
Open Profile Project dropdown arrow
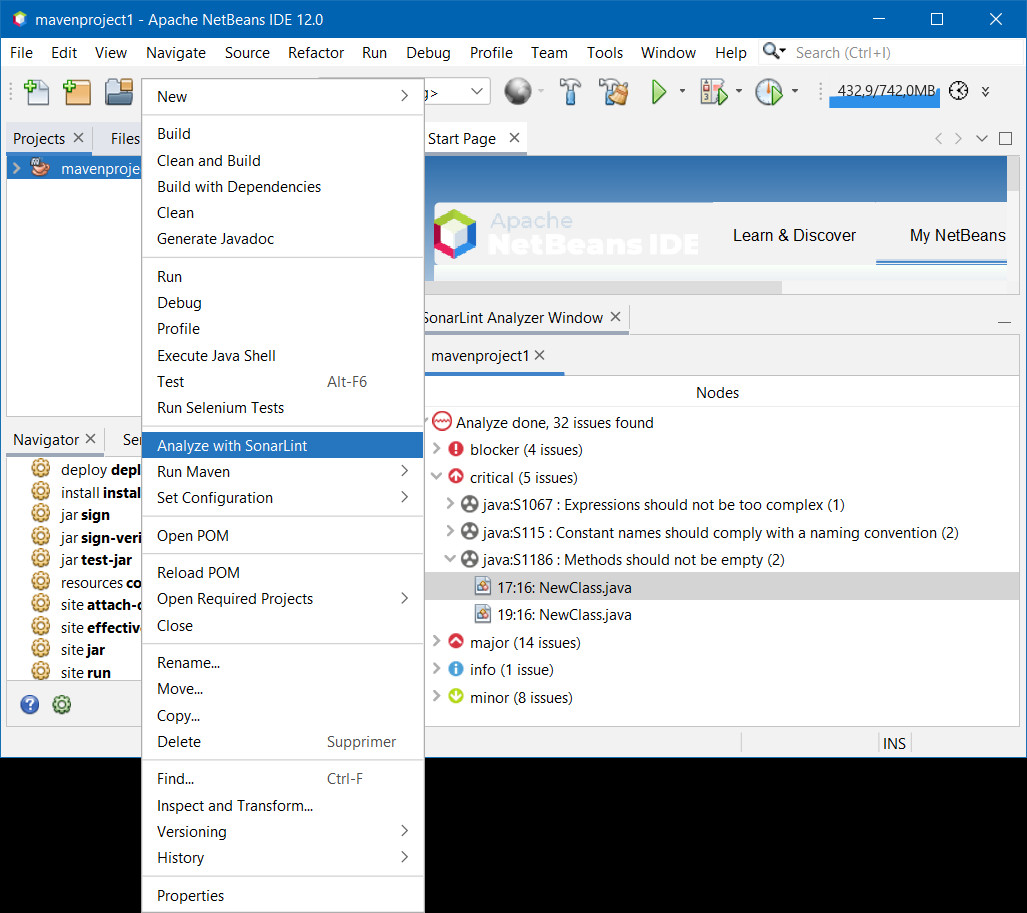coord(794,91)
